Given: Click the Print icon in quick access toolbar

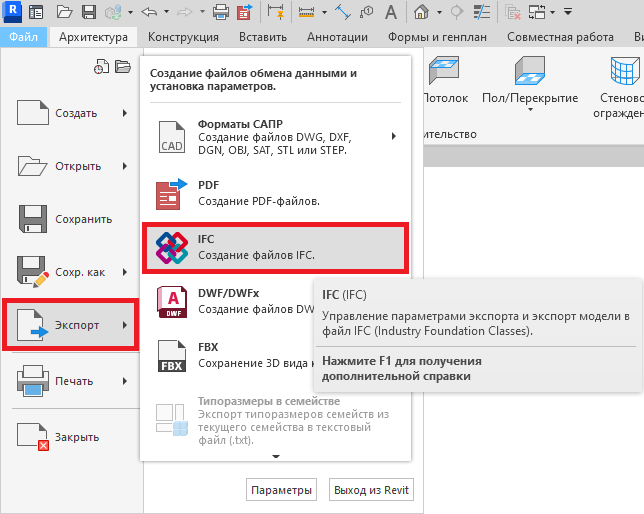Looking at the screenshot, I should [x=221, y=12].
